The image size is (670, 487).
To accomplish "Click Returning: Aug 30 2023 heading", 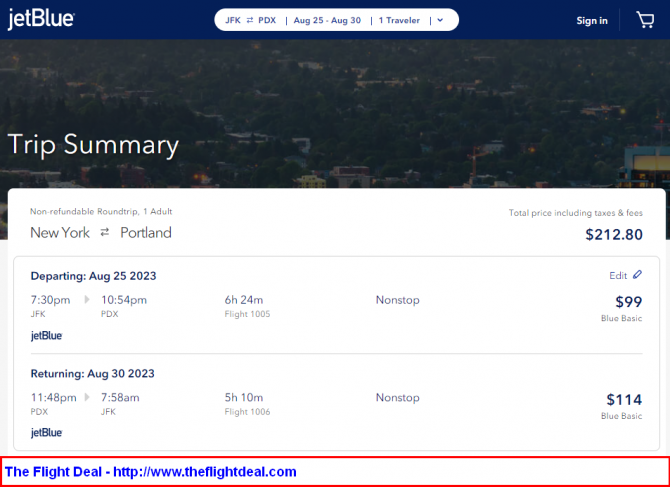I will click(93, 374).
